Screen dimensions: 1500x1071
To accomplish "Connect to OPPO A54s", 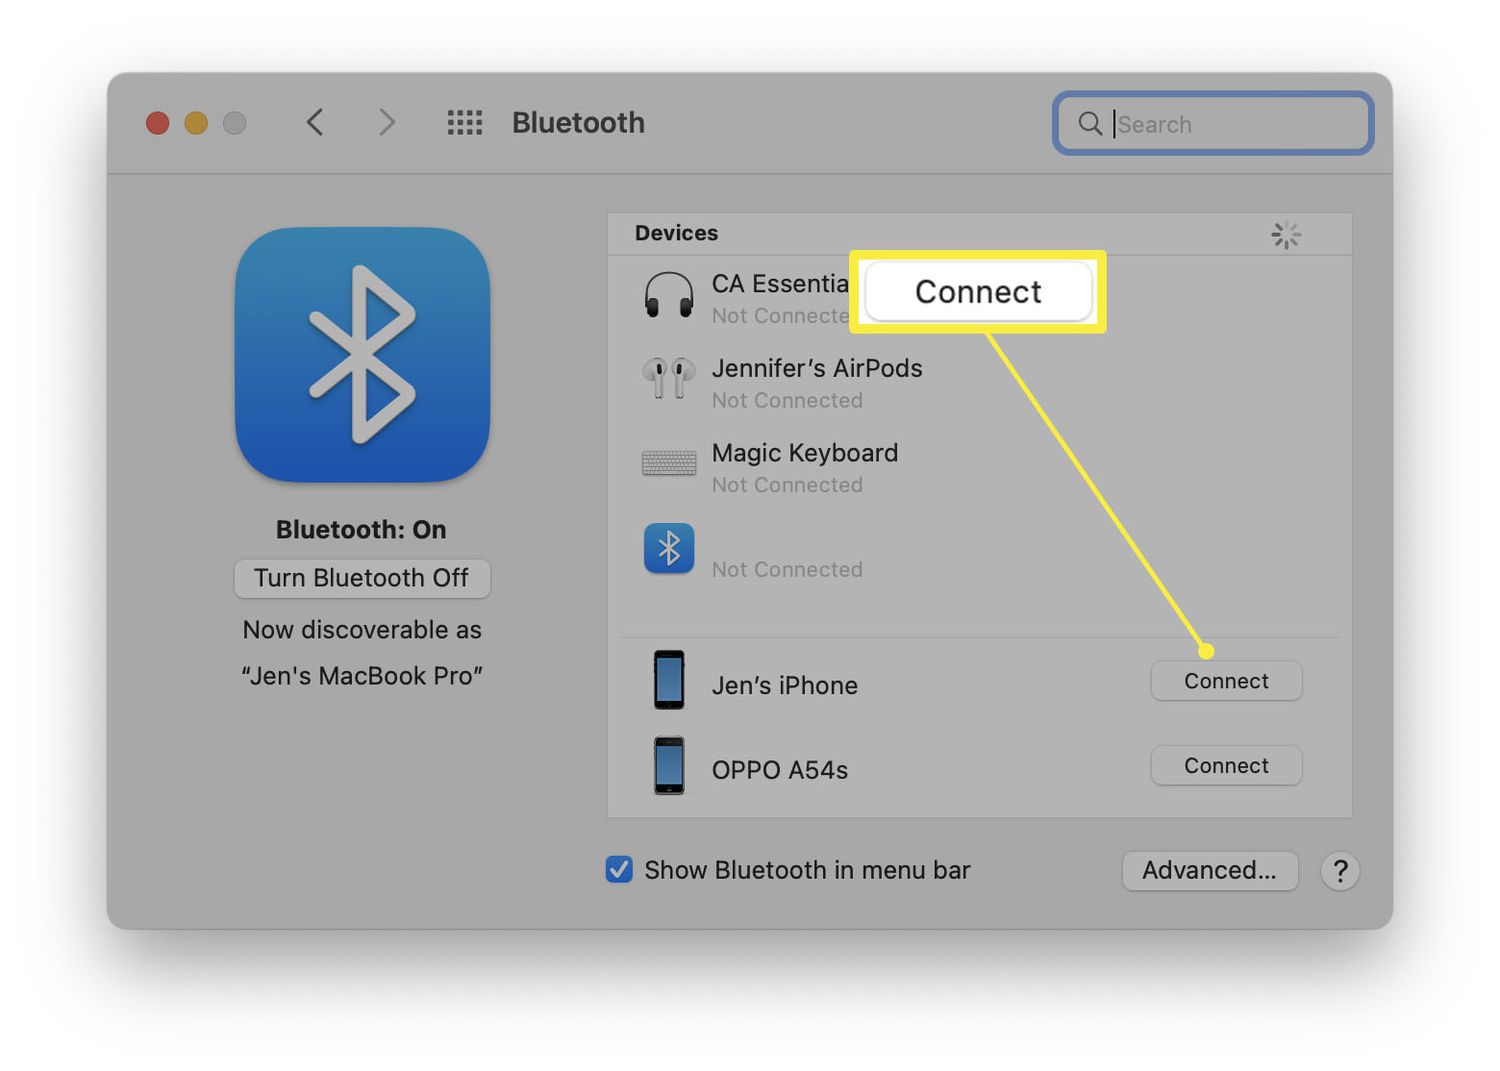I will [x=1225, y=766].
